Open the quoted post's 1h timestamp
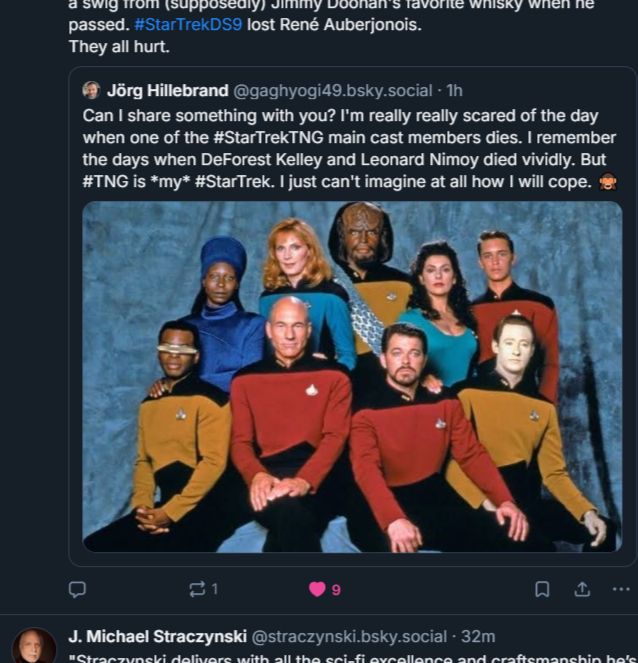 [x=455, y=90]
